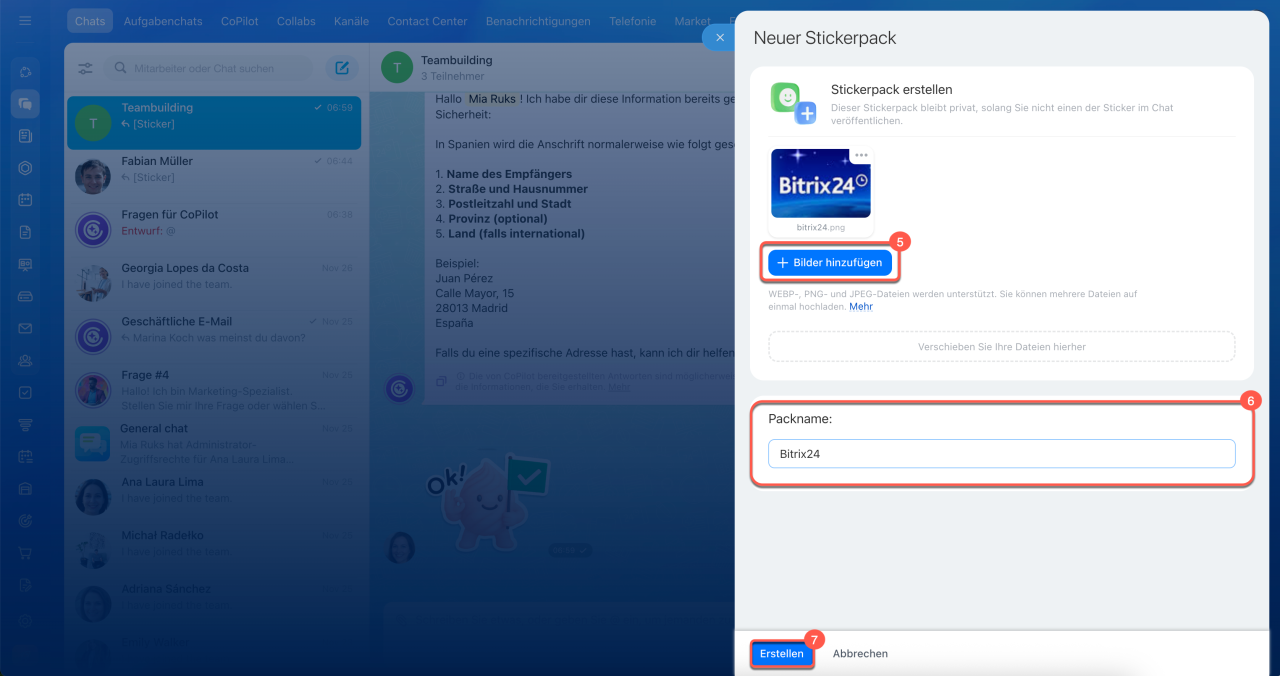Open the Benachrichtigungen tab
Screen dimensions: 1280x676
538,21
